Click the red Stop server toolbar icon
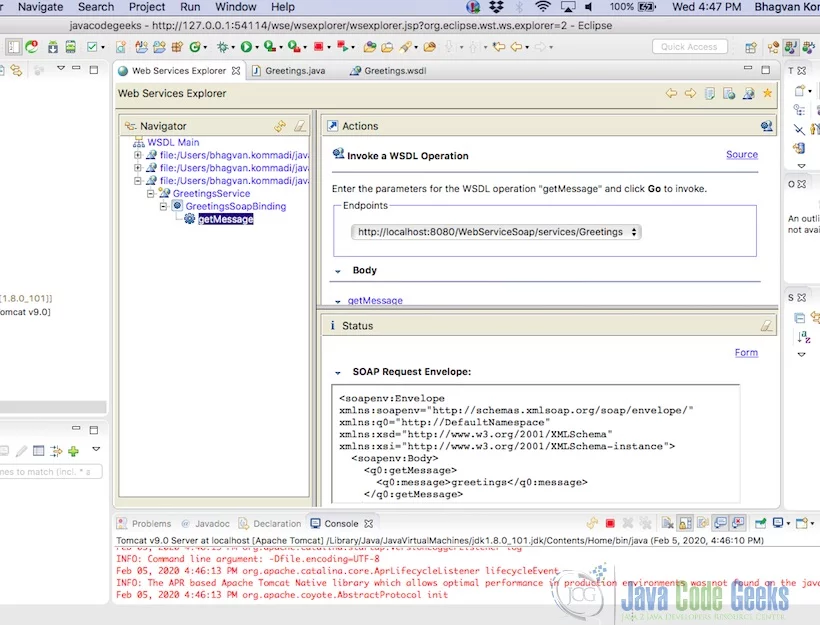The width and height of the screenshot is (820, 625). coord(318,47)
